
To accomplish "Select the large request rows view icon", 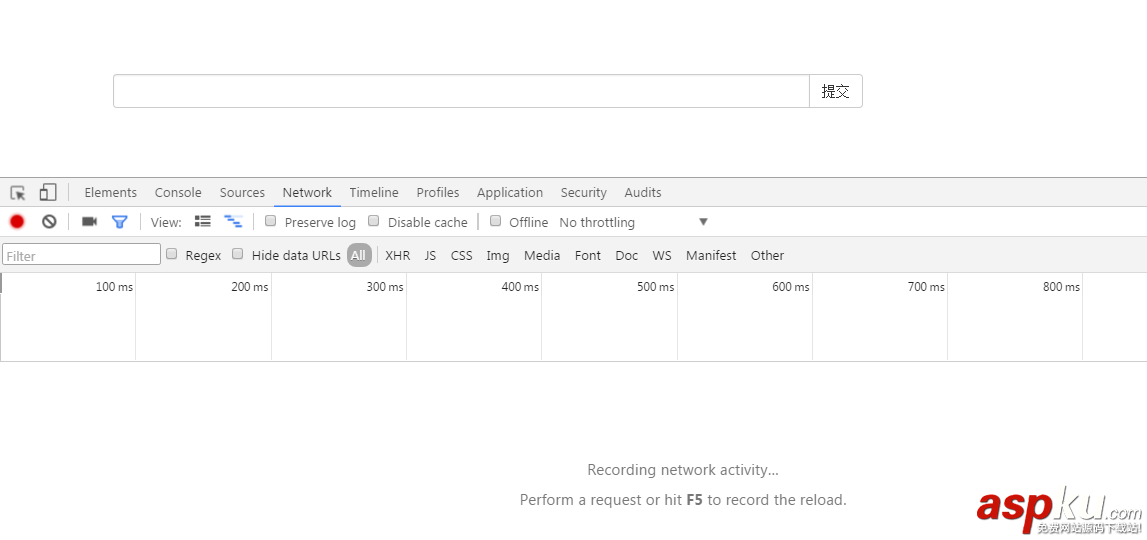I will (x=203, y=222).
